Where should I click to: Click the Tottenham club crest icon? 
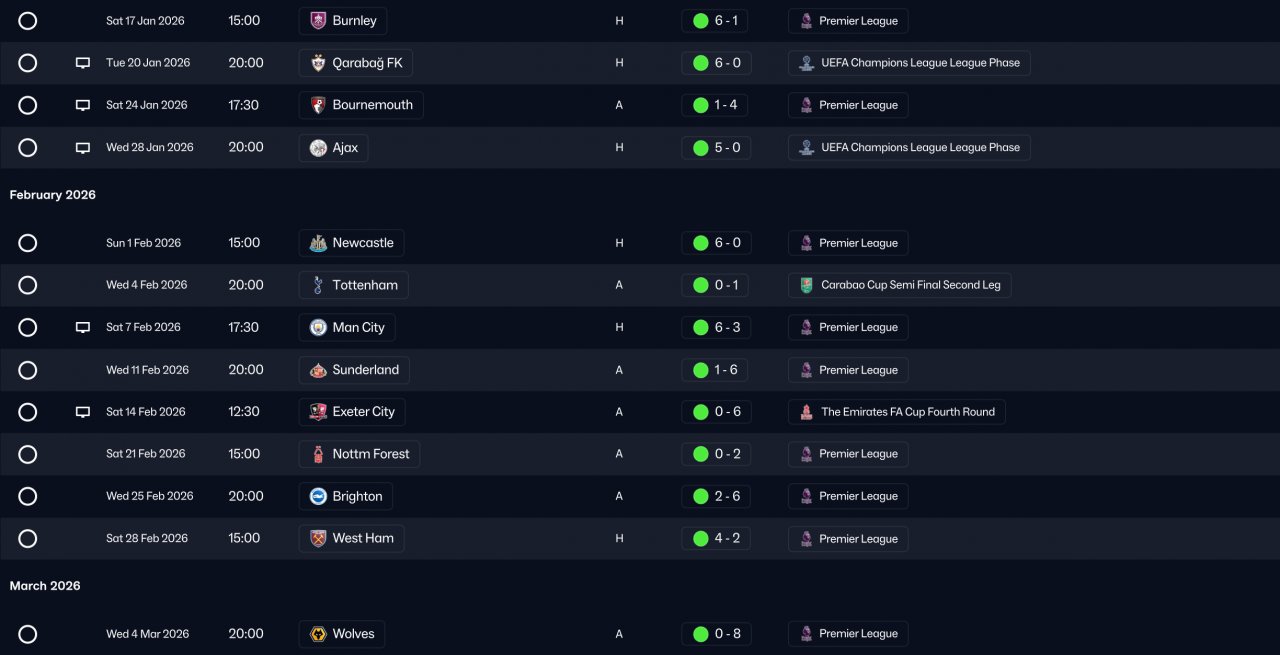coord(318,285)
